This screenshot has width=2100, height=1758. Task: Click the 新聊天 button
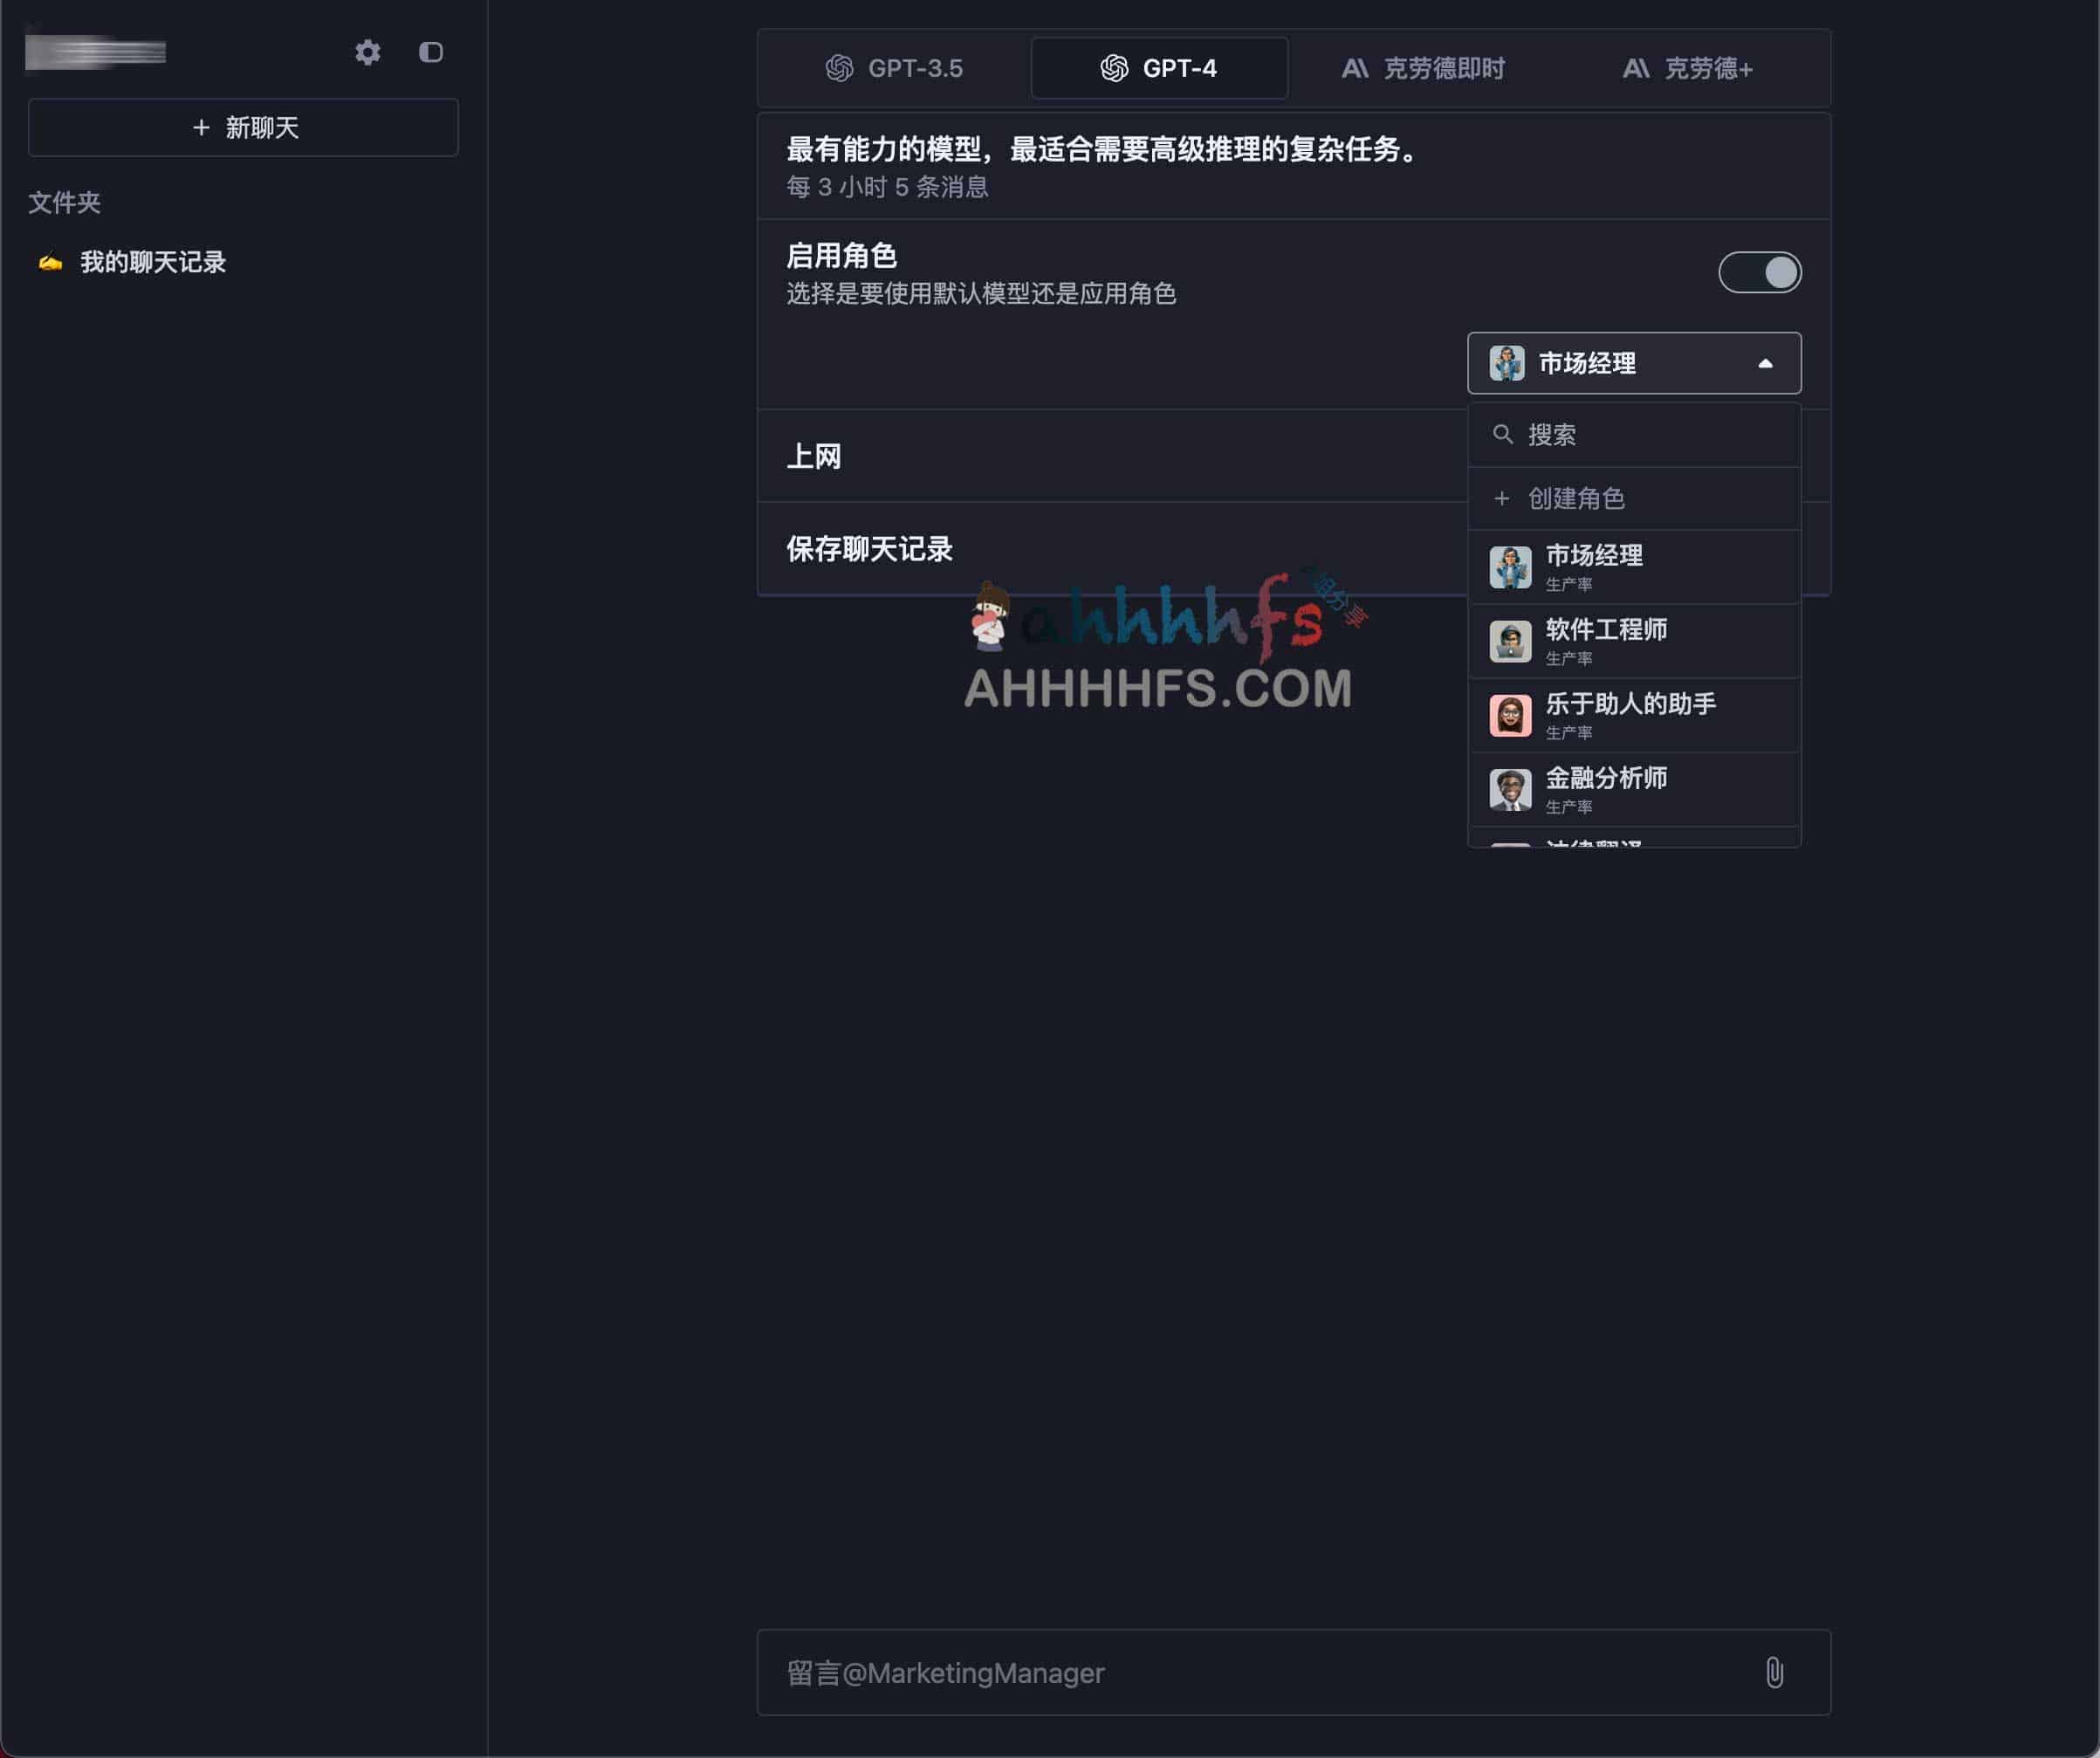242,127
